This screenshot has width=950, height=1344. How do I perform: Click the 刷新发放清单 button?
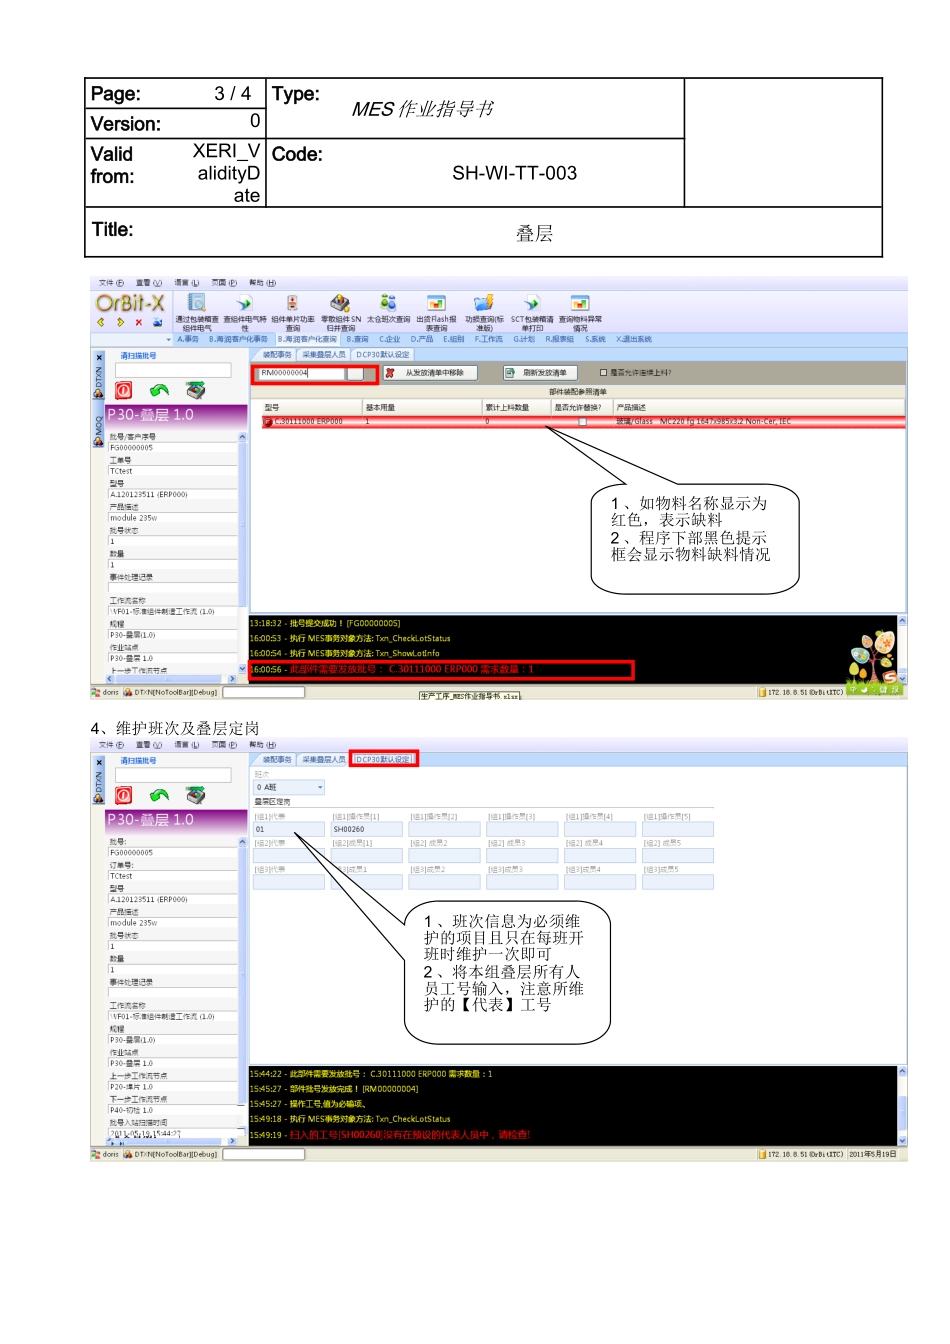click(x=541, y=373)
